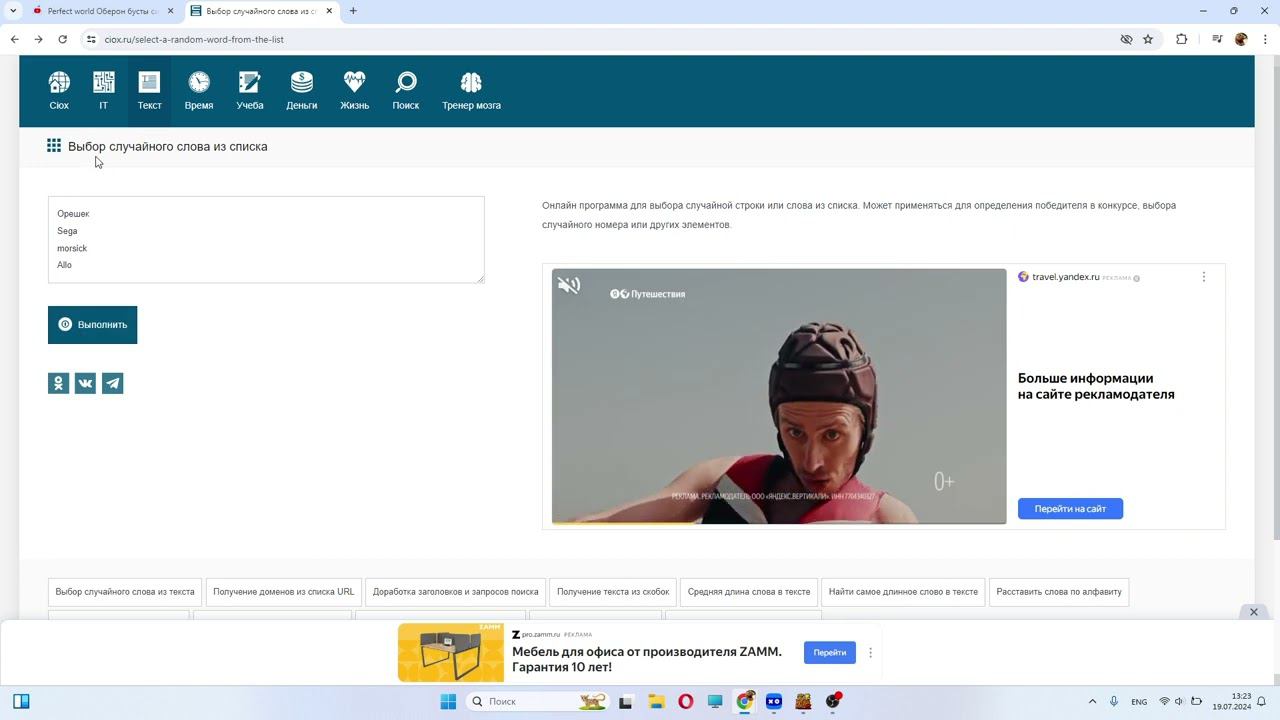Click the grid icon beside page title
This screenshot has height=720, width=1280.
tap(54, 146)
